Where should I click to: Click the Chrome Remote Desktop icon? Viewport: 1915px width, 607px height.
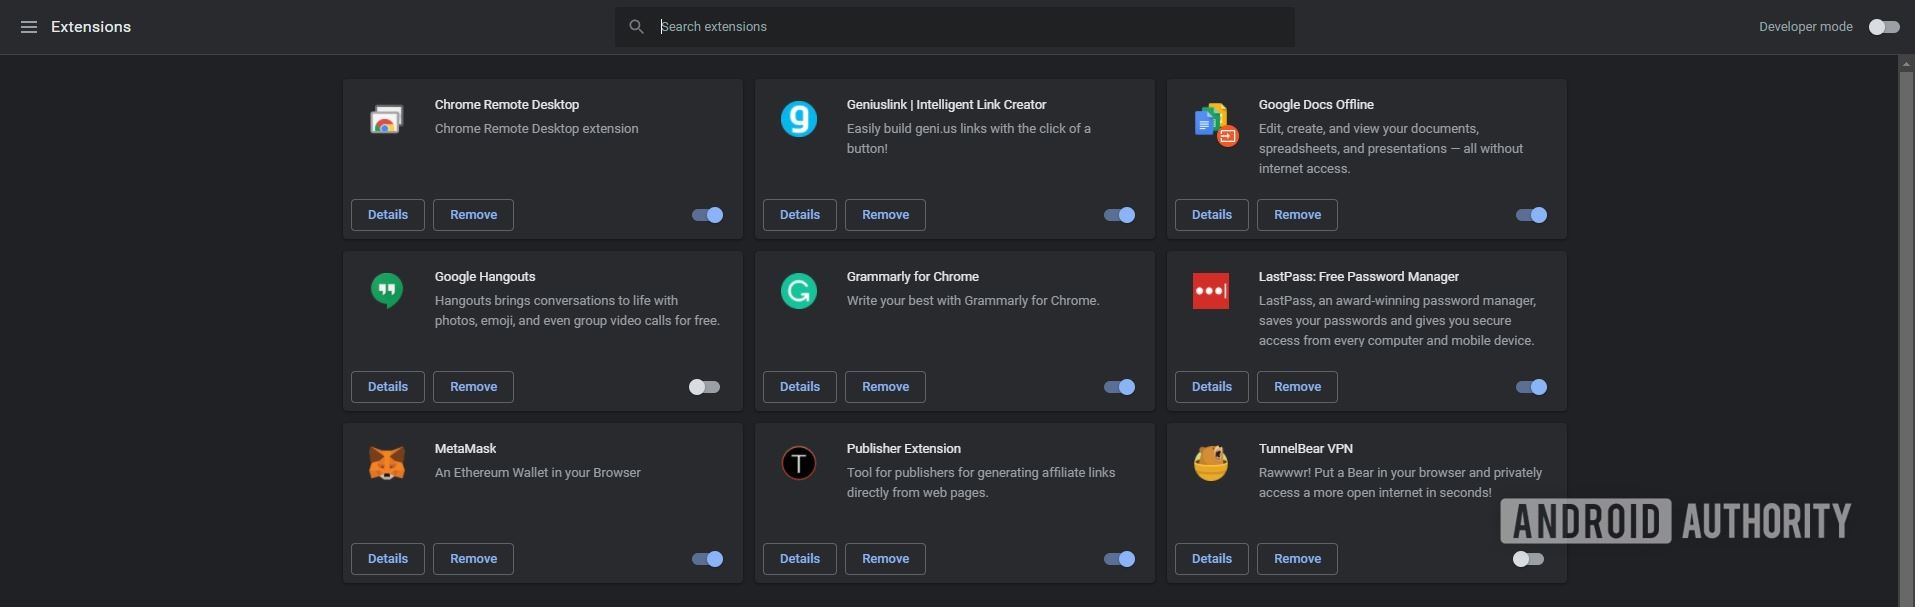387,120
